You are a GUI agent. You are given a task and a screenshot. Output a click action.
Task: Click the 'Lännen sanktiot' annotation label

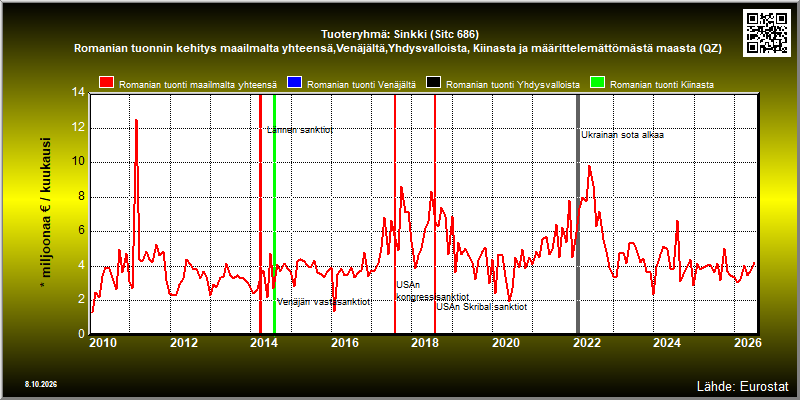tap(300, 130)
